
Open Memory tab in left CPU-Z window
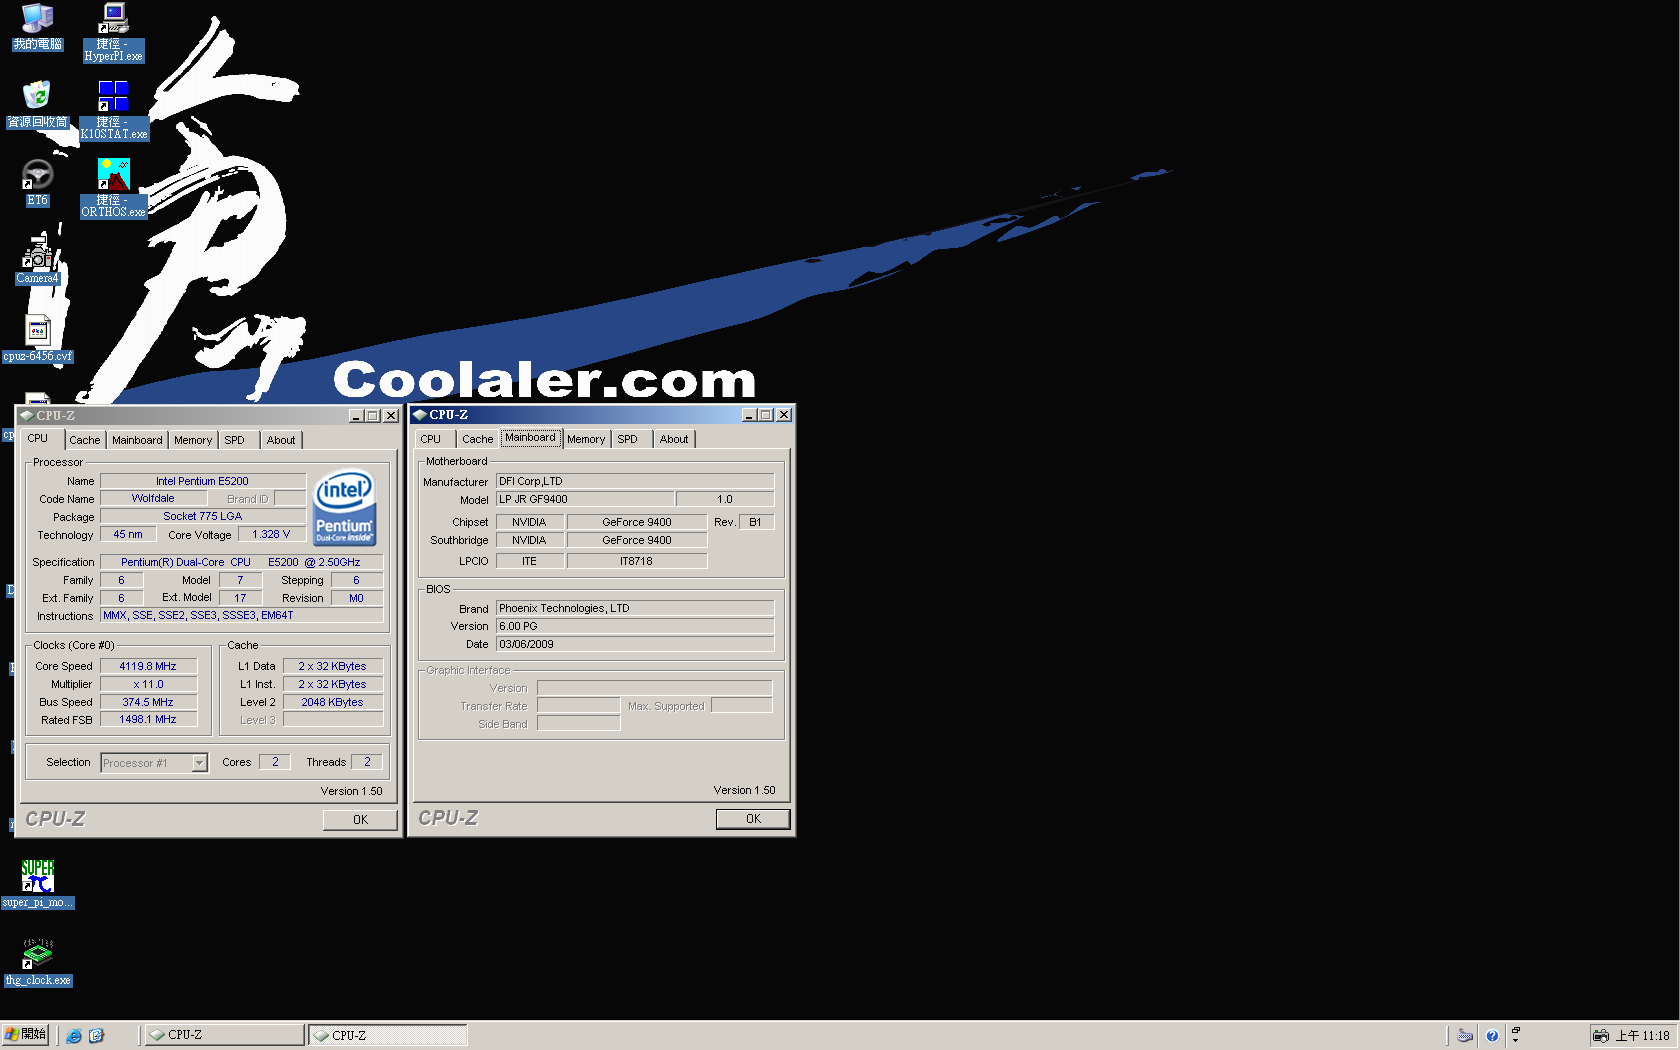[193, 440]
